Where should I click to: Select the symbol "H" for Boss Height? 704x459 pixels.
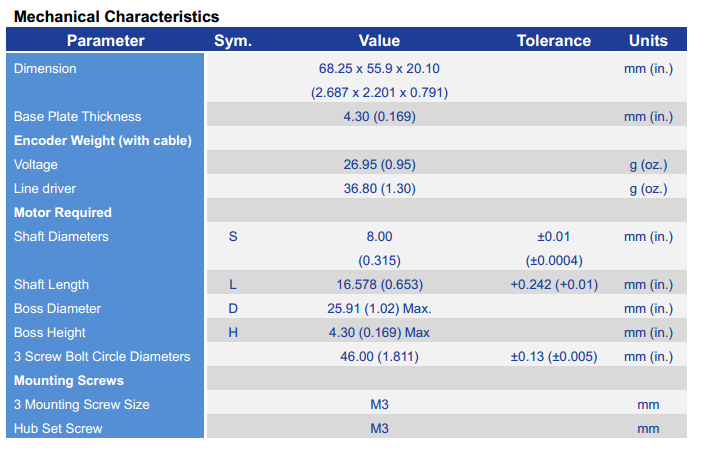coord(233,333)
